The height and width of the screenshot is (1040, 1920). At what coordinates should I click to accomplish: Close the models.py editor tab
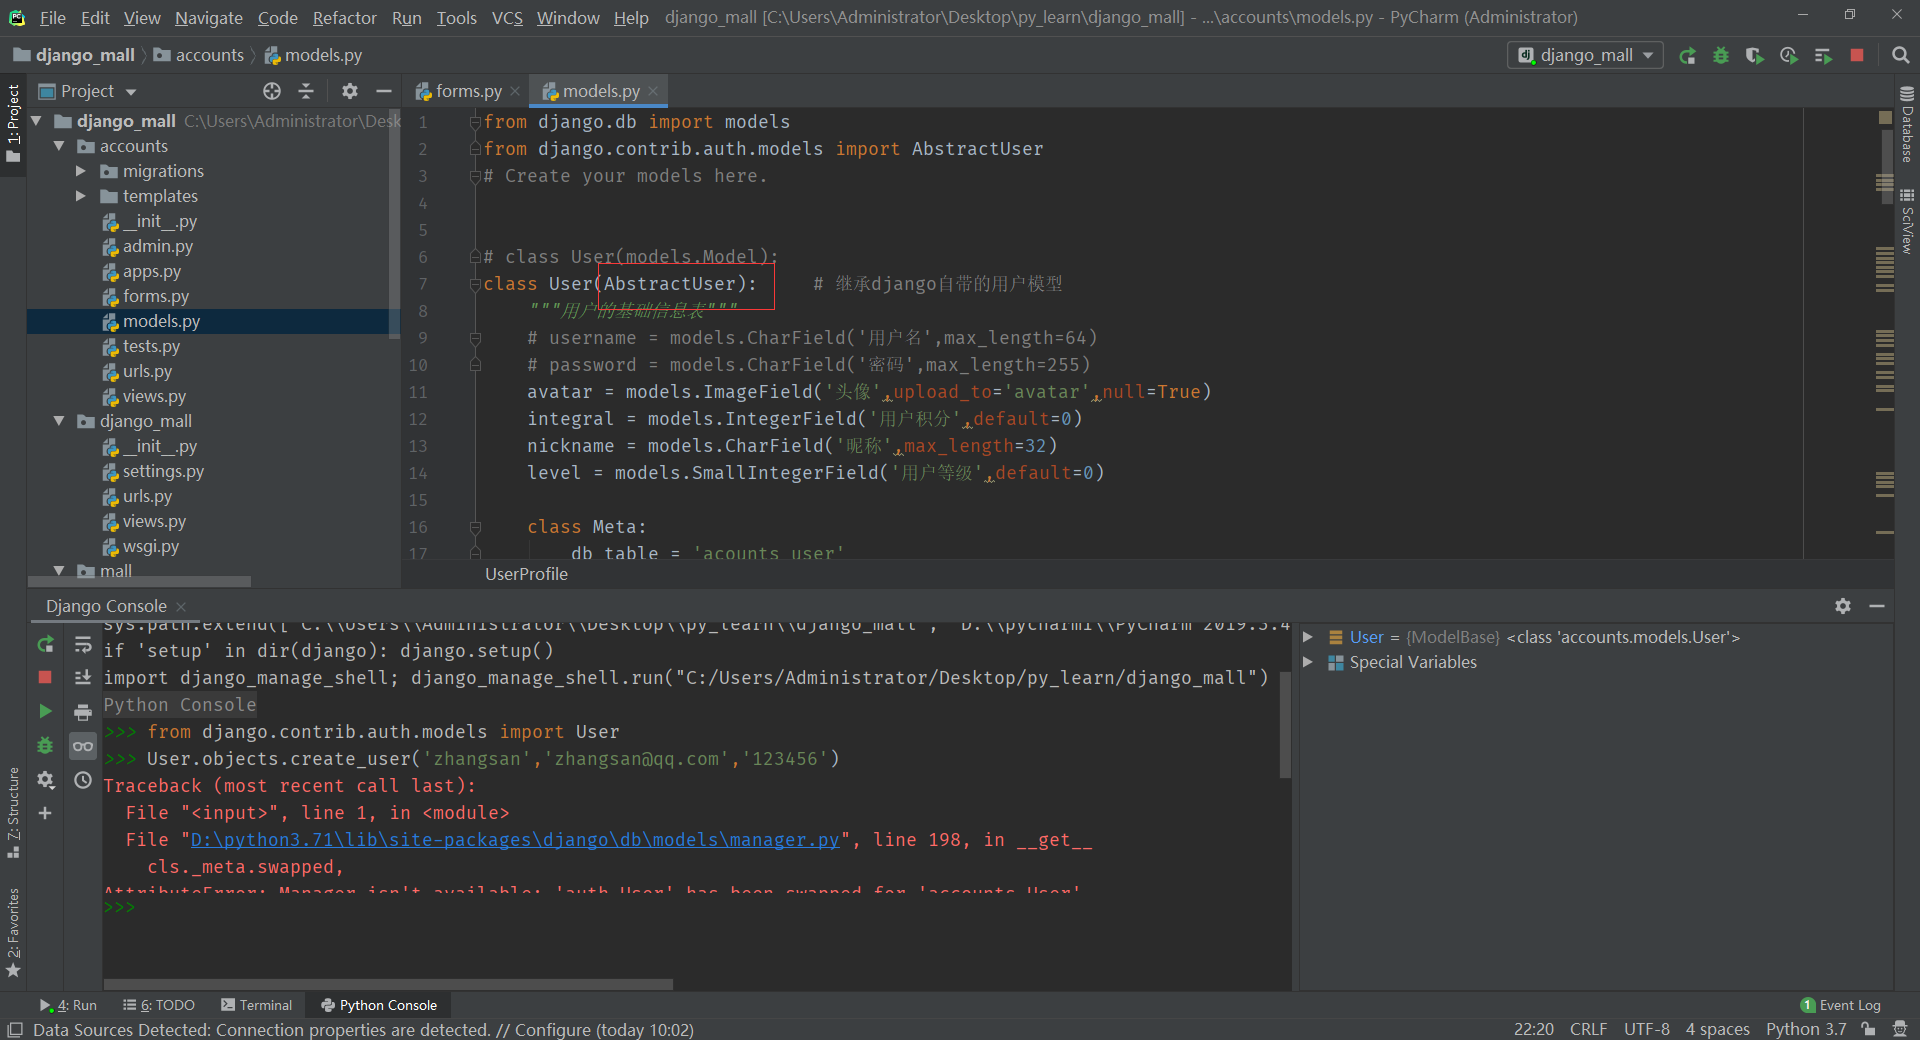653,91
